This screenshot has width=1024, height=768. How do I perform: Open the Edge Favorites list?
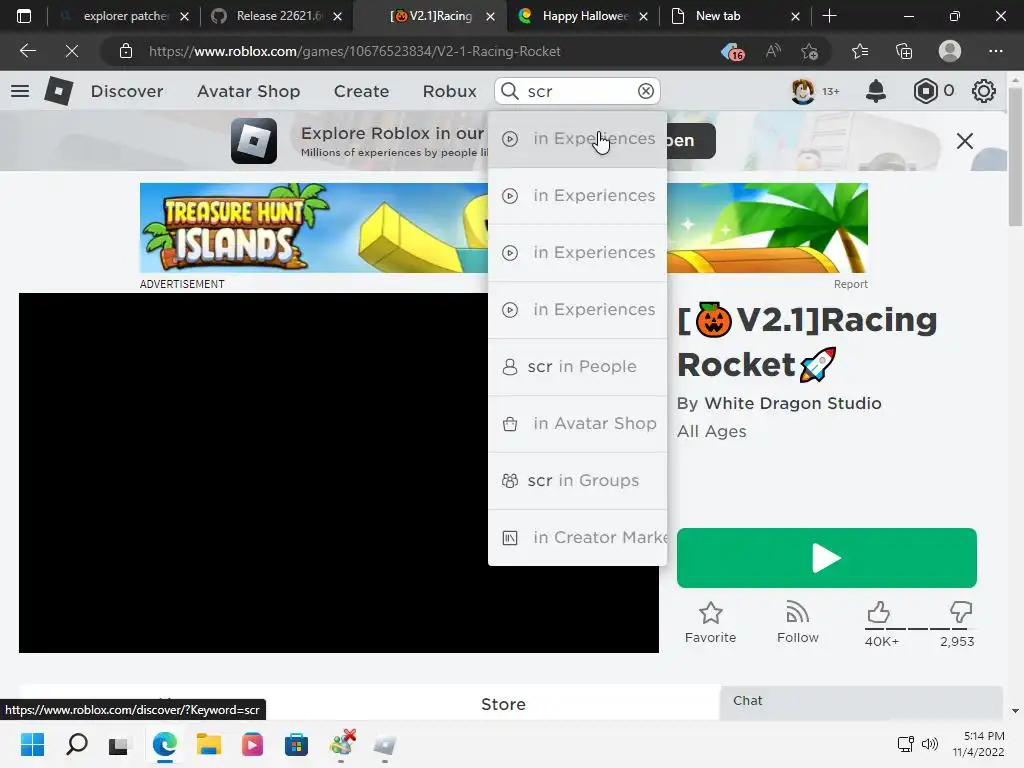(x=859, y=51)
